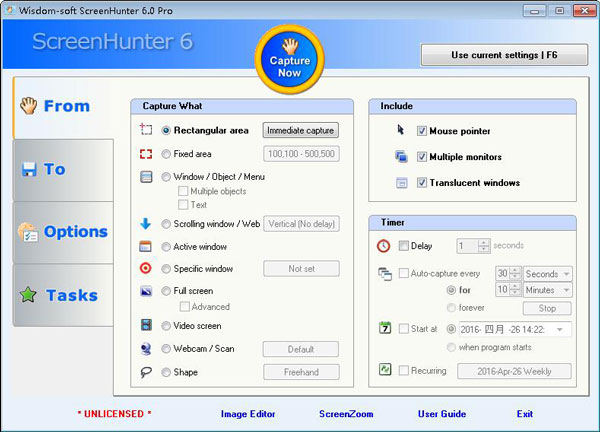Select Video screen radio button
Screen dimensions: 600x432
point(166,326)
